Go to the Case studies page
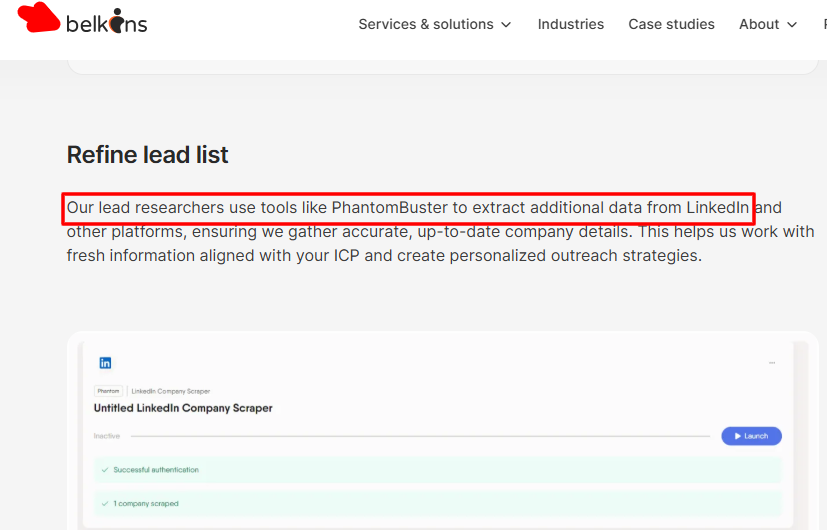The width and height of the screenshot is (827, 530). pos(671,24)
